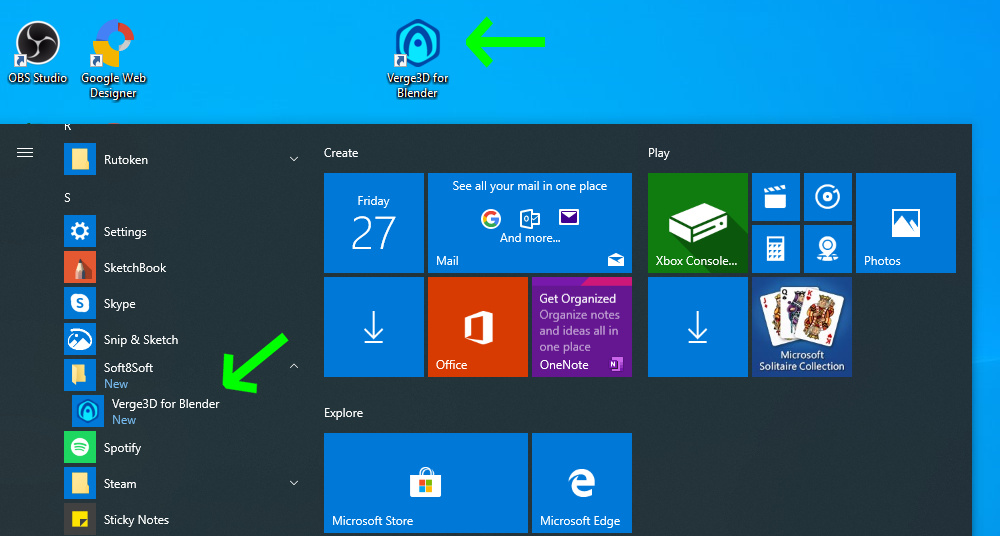Open the Xbox Console tile
The width and height of the screenshot is (1000, 536).
click(x=698, y=223)
